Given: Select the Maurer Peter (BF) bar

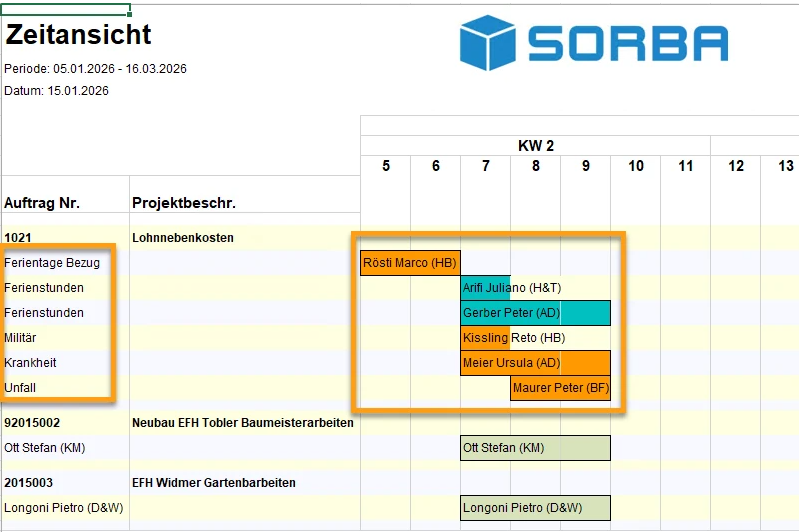Looking at the screenshot, I should [x=560, y=388].
